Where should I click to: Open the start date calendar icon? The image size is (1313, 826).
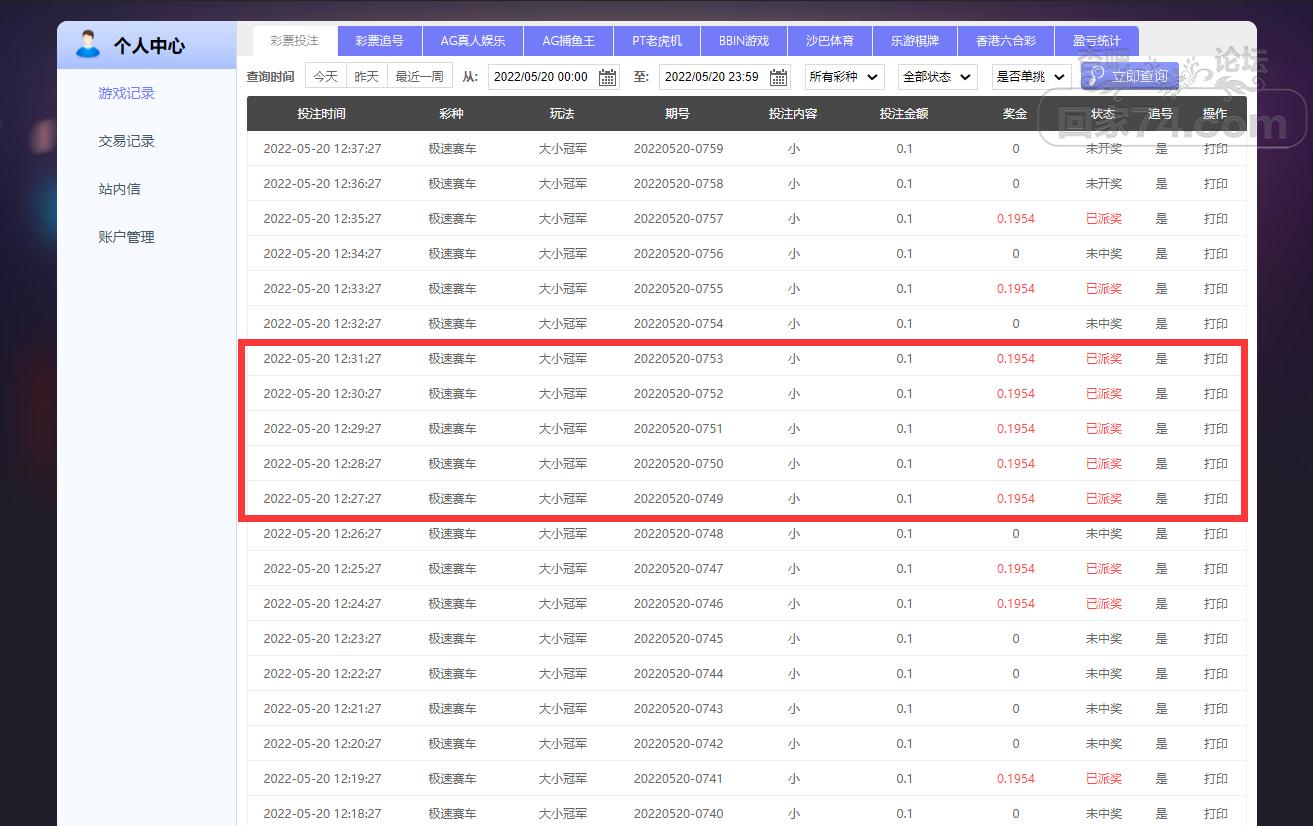point(607,77)
